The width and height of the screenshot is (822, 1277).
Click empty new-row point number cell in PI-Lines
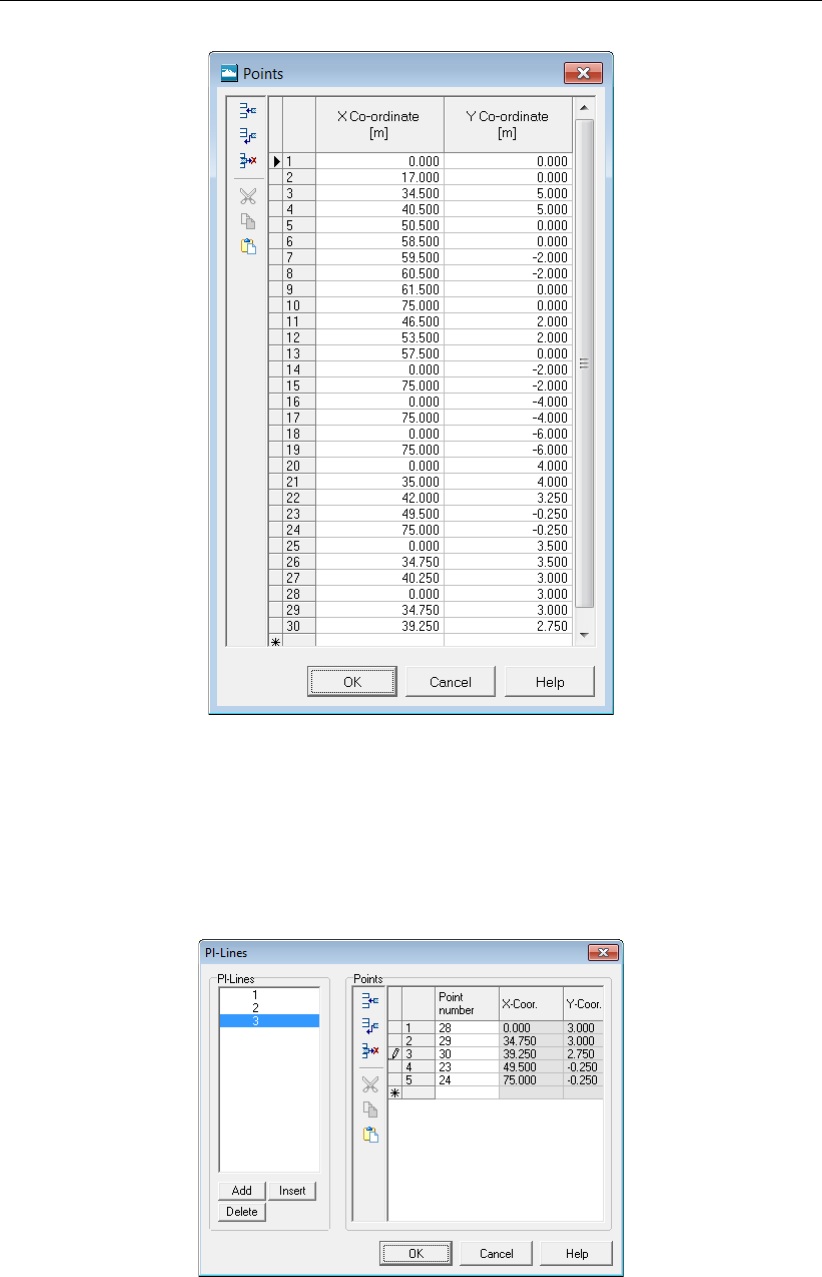click(466, 1092)
